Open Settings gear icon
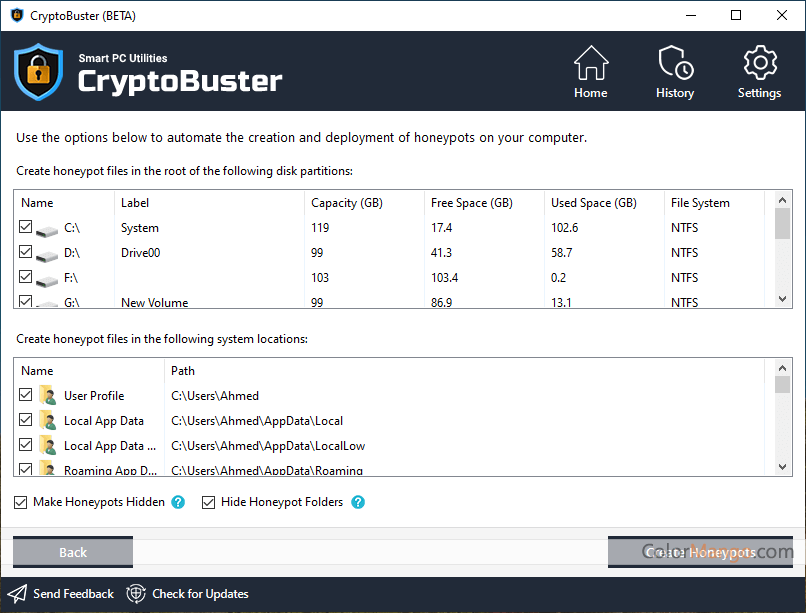806x613 pixels. (759, 64)
